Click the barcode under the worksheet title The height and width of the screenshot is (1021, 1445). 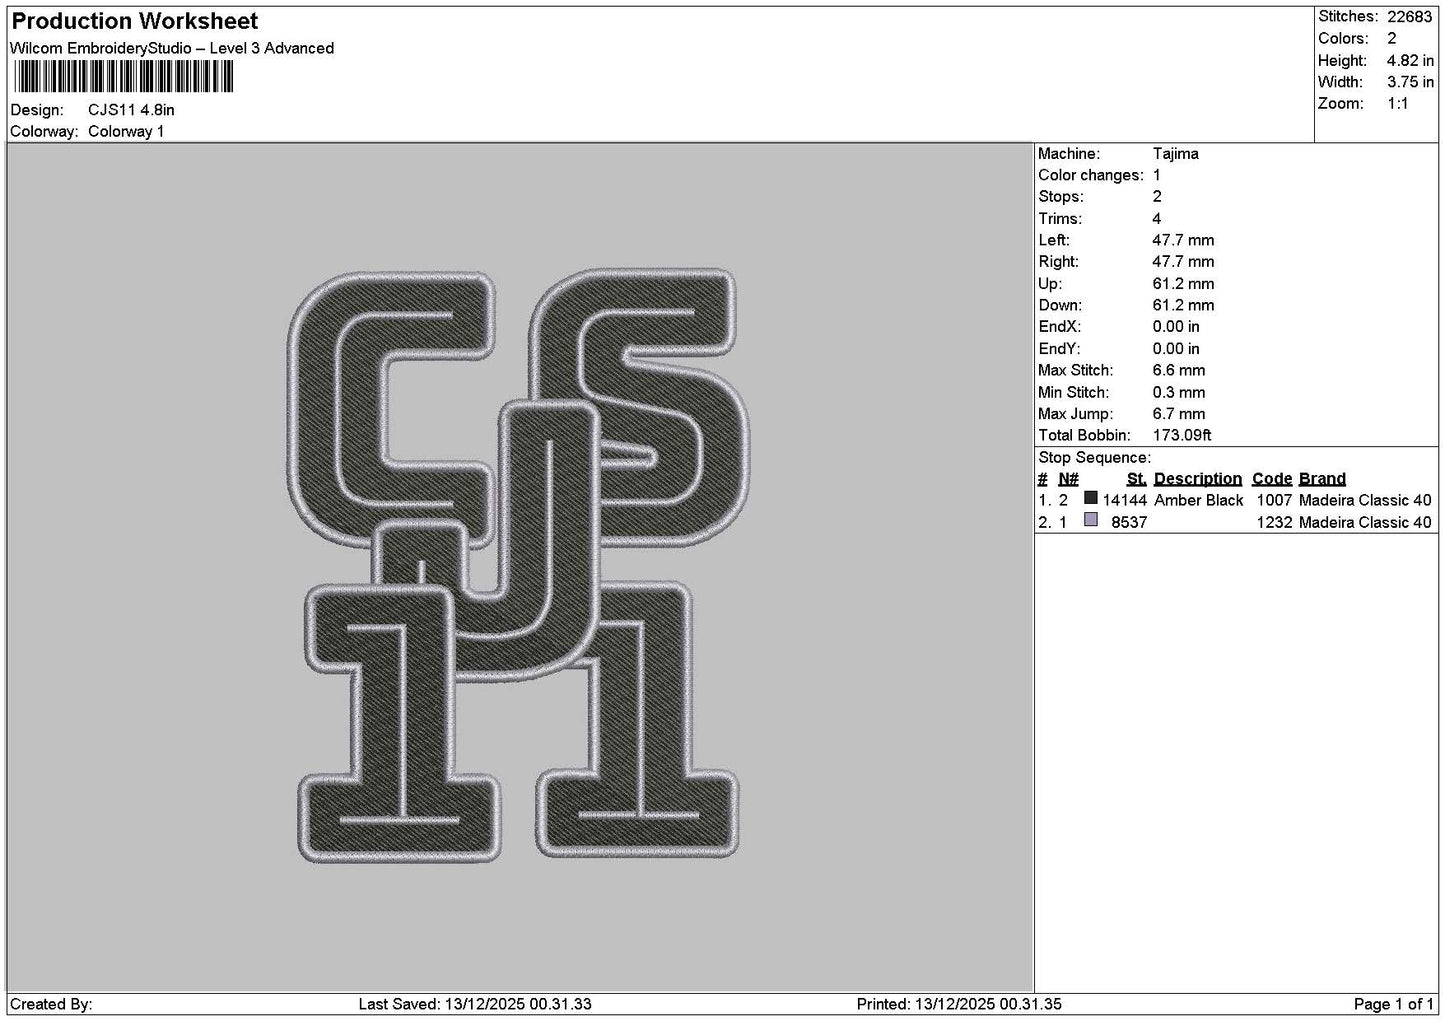pyautogui.click(x=125, y=77)
